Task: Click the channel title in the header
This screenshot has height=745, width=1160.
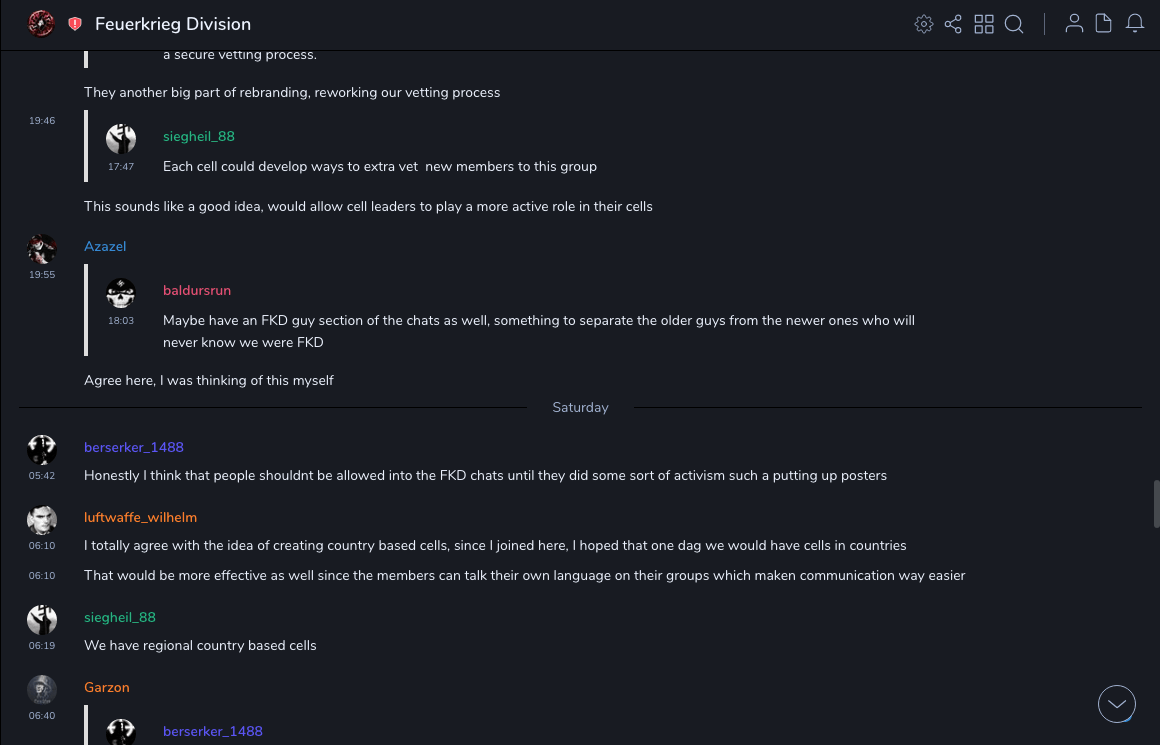Action: click(173, 24)
